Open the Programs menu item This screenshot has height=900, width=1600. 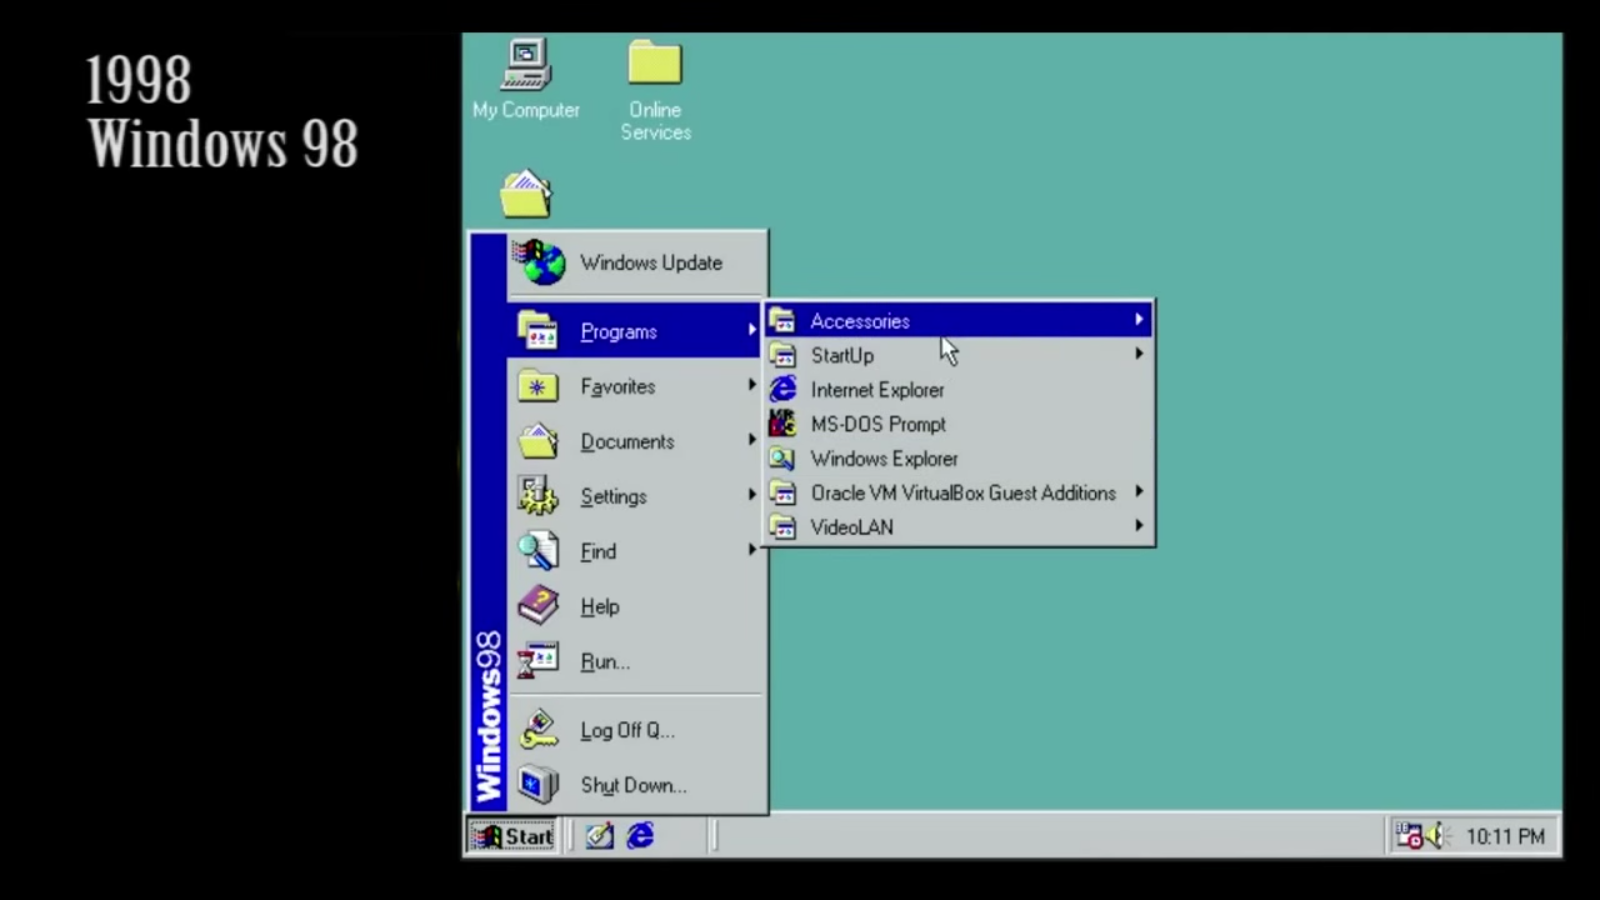pyautogui.click(x=634, y=331)
